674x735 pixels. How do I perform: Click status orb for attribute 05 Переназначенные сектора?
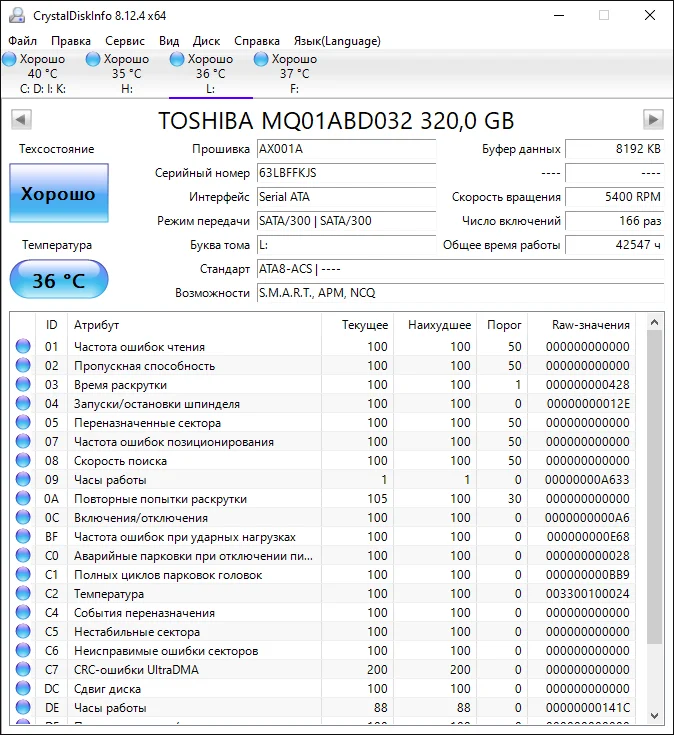point(23,422)
